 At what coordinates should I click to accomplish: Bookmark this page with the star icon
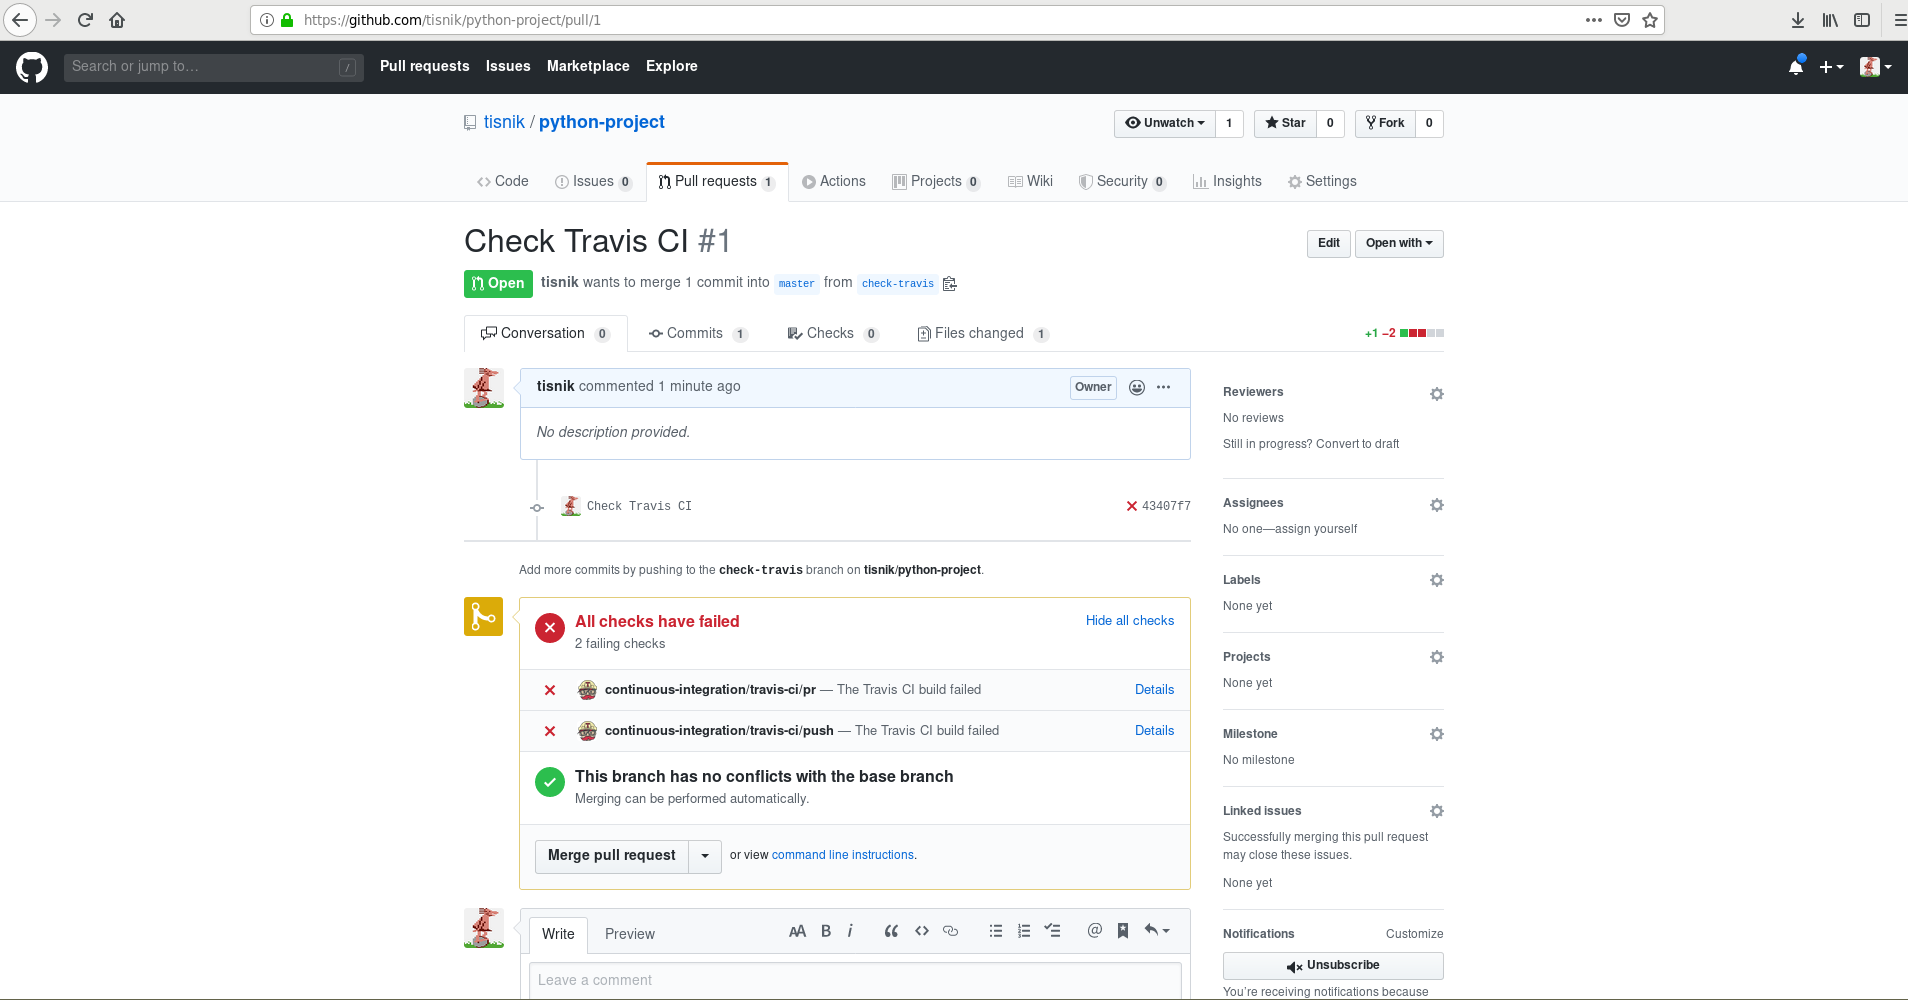tap(1650, 20)
